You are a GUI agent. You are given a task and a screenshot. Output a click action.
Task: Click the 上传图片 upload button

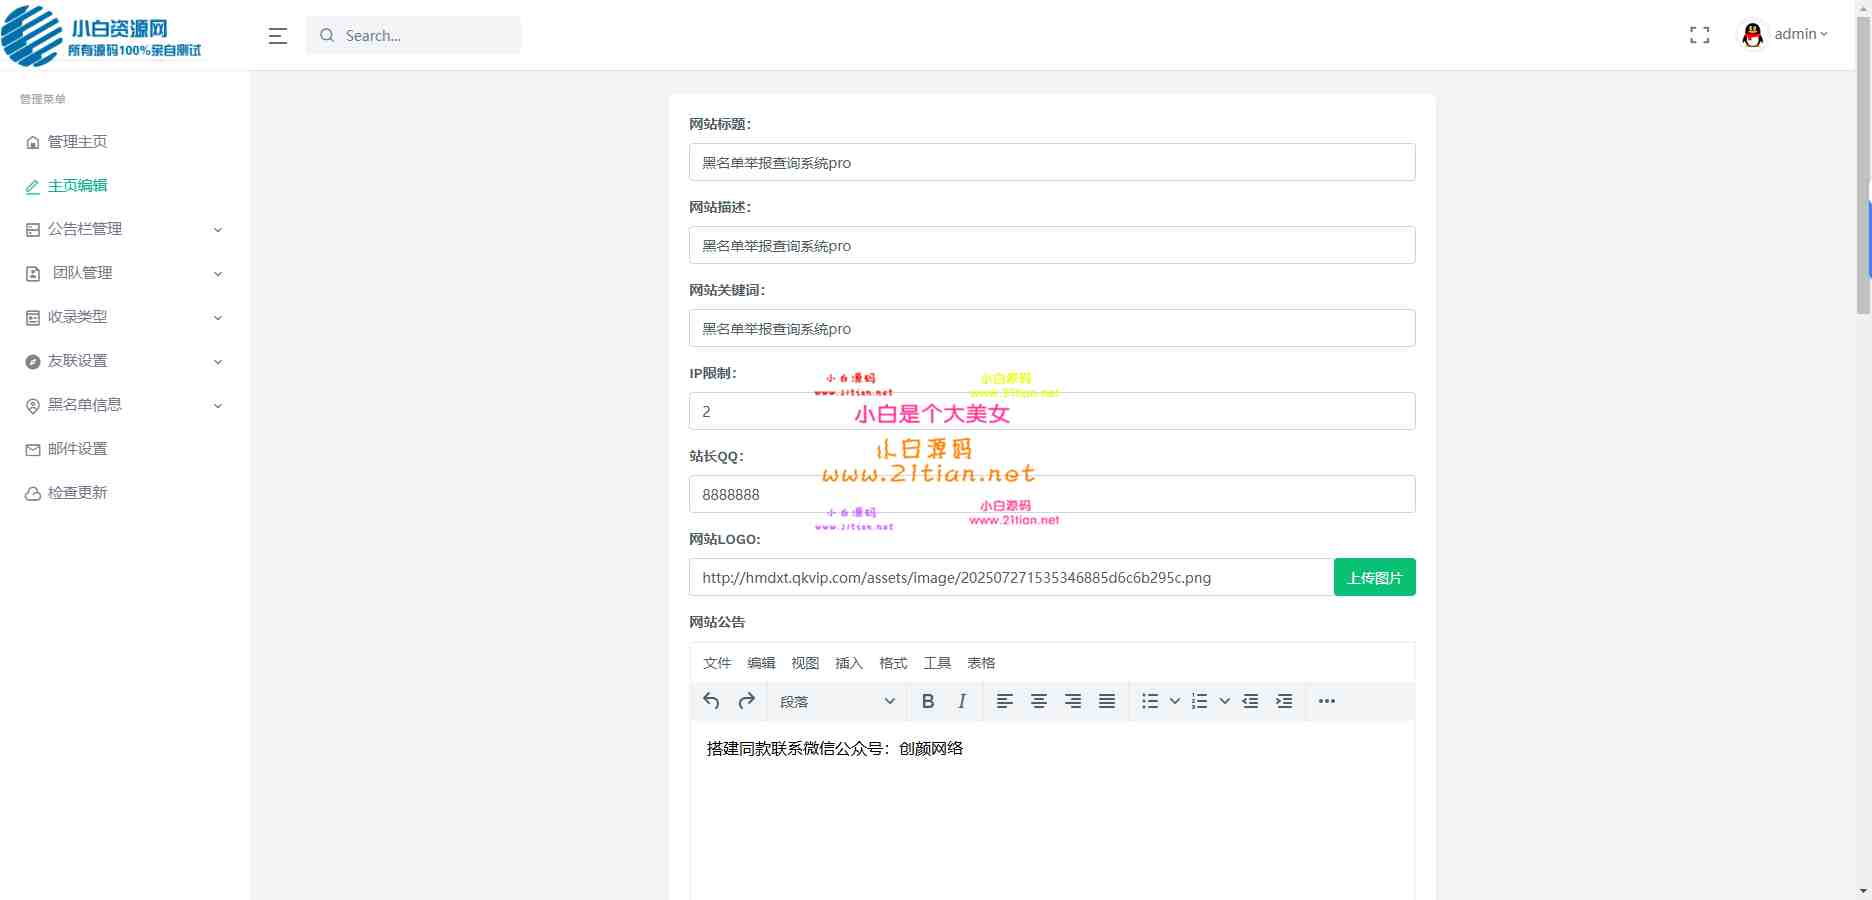(x=1374, y=577)
